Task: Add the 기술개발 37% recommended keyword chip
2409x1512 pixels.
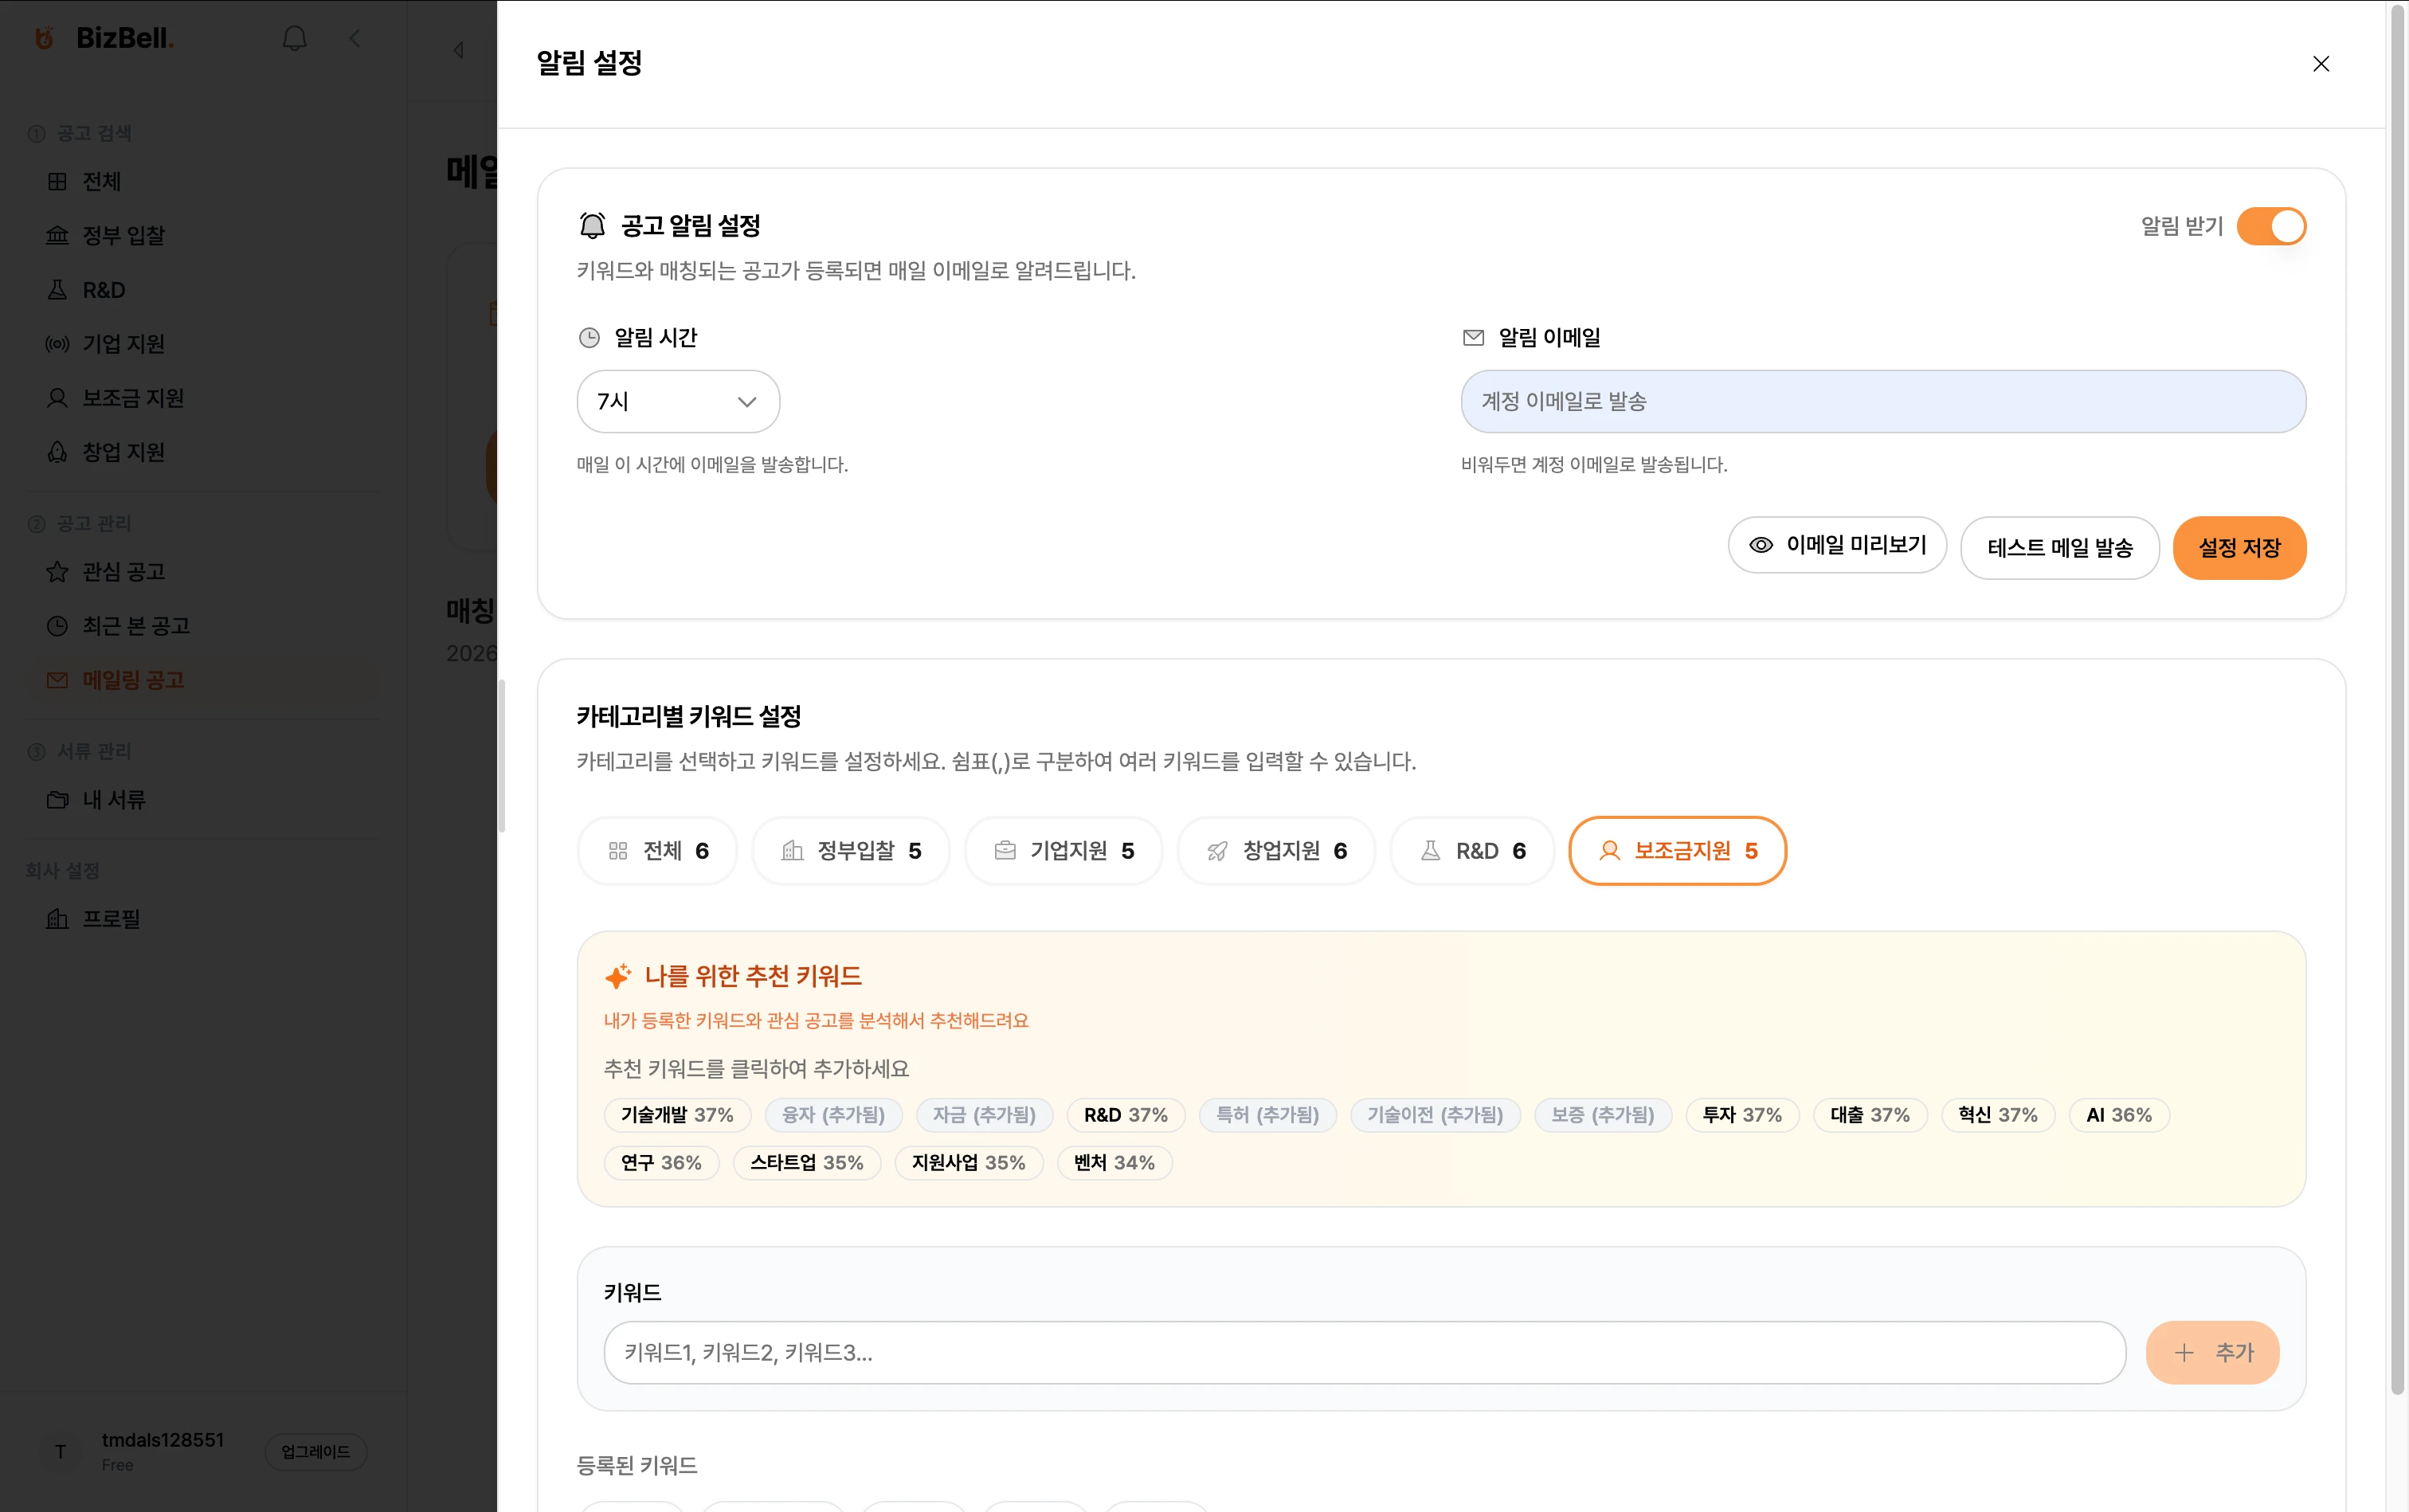Action: coord(677,1115)
